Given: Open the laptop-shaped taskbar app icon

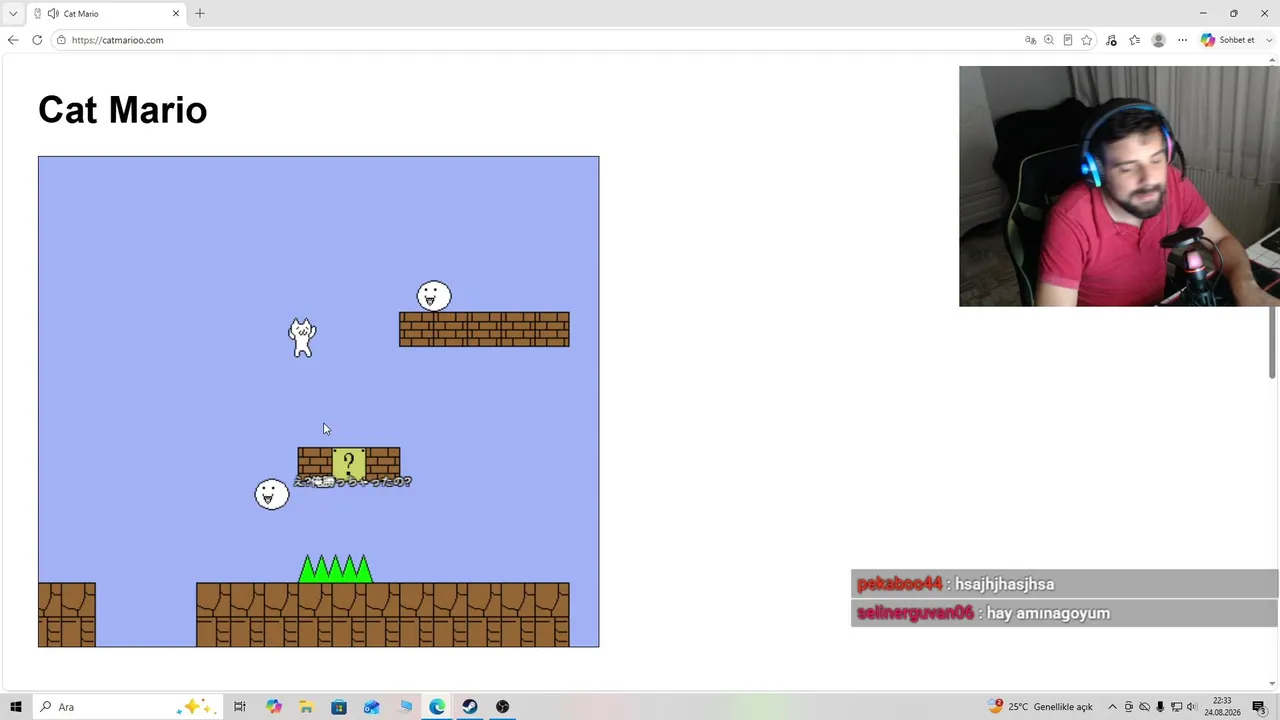Looking at the screenshot, I should point(405,707).
